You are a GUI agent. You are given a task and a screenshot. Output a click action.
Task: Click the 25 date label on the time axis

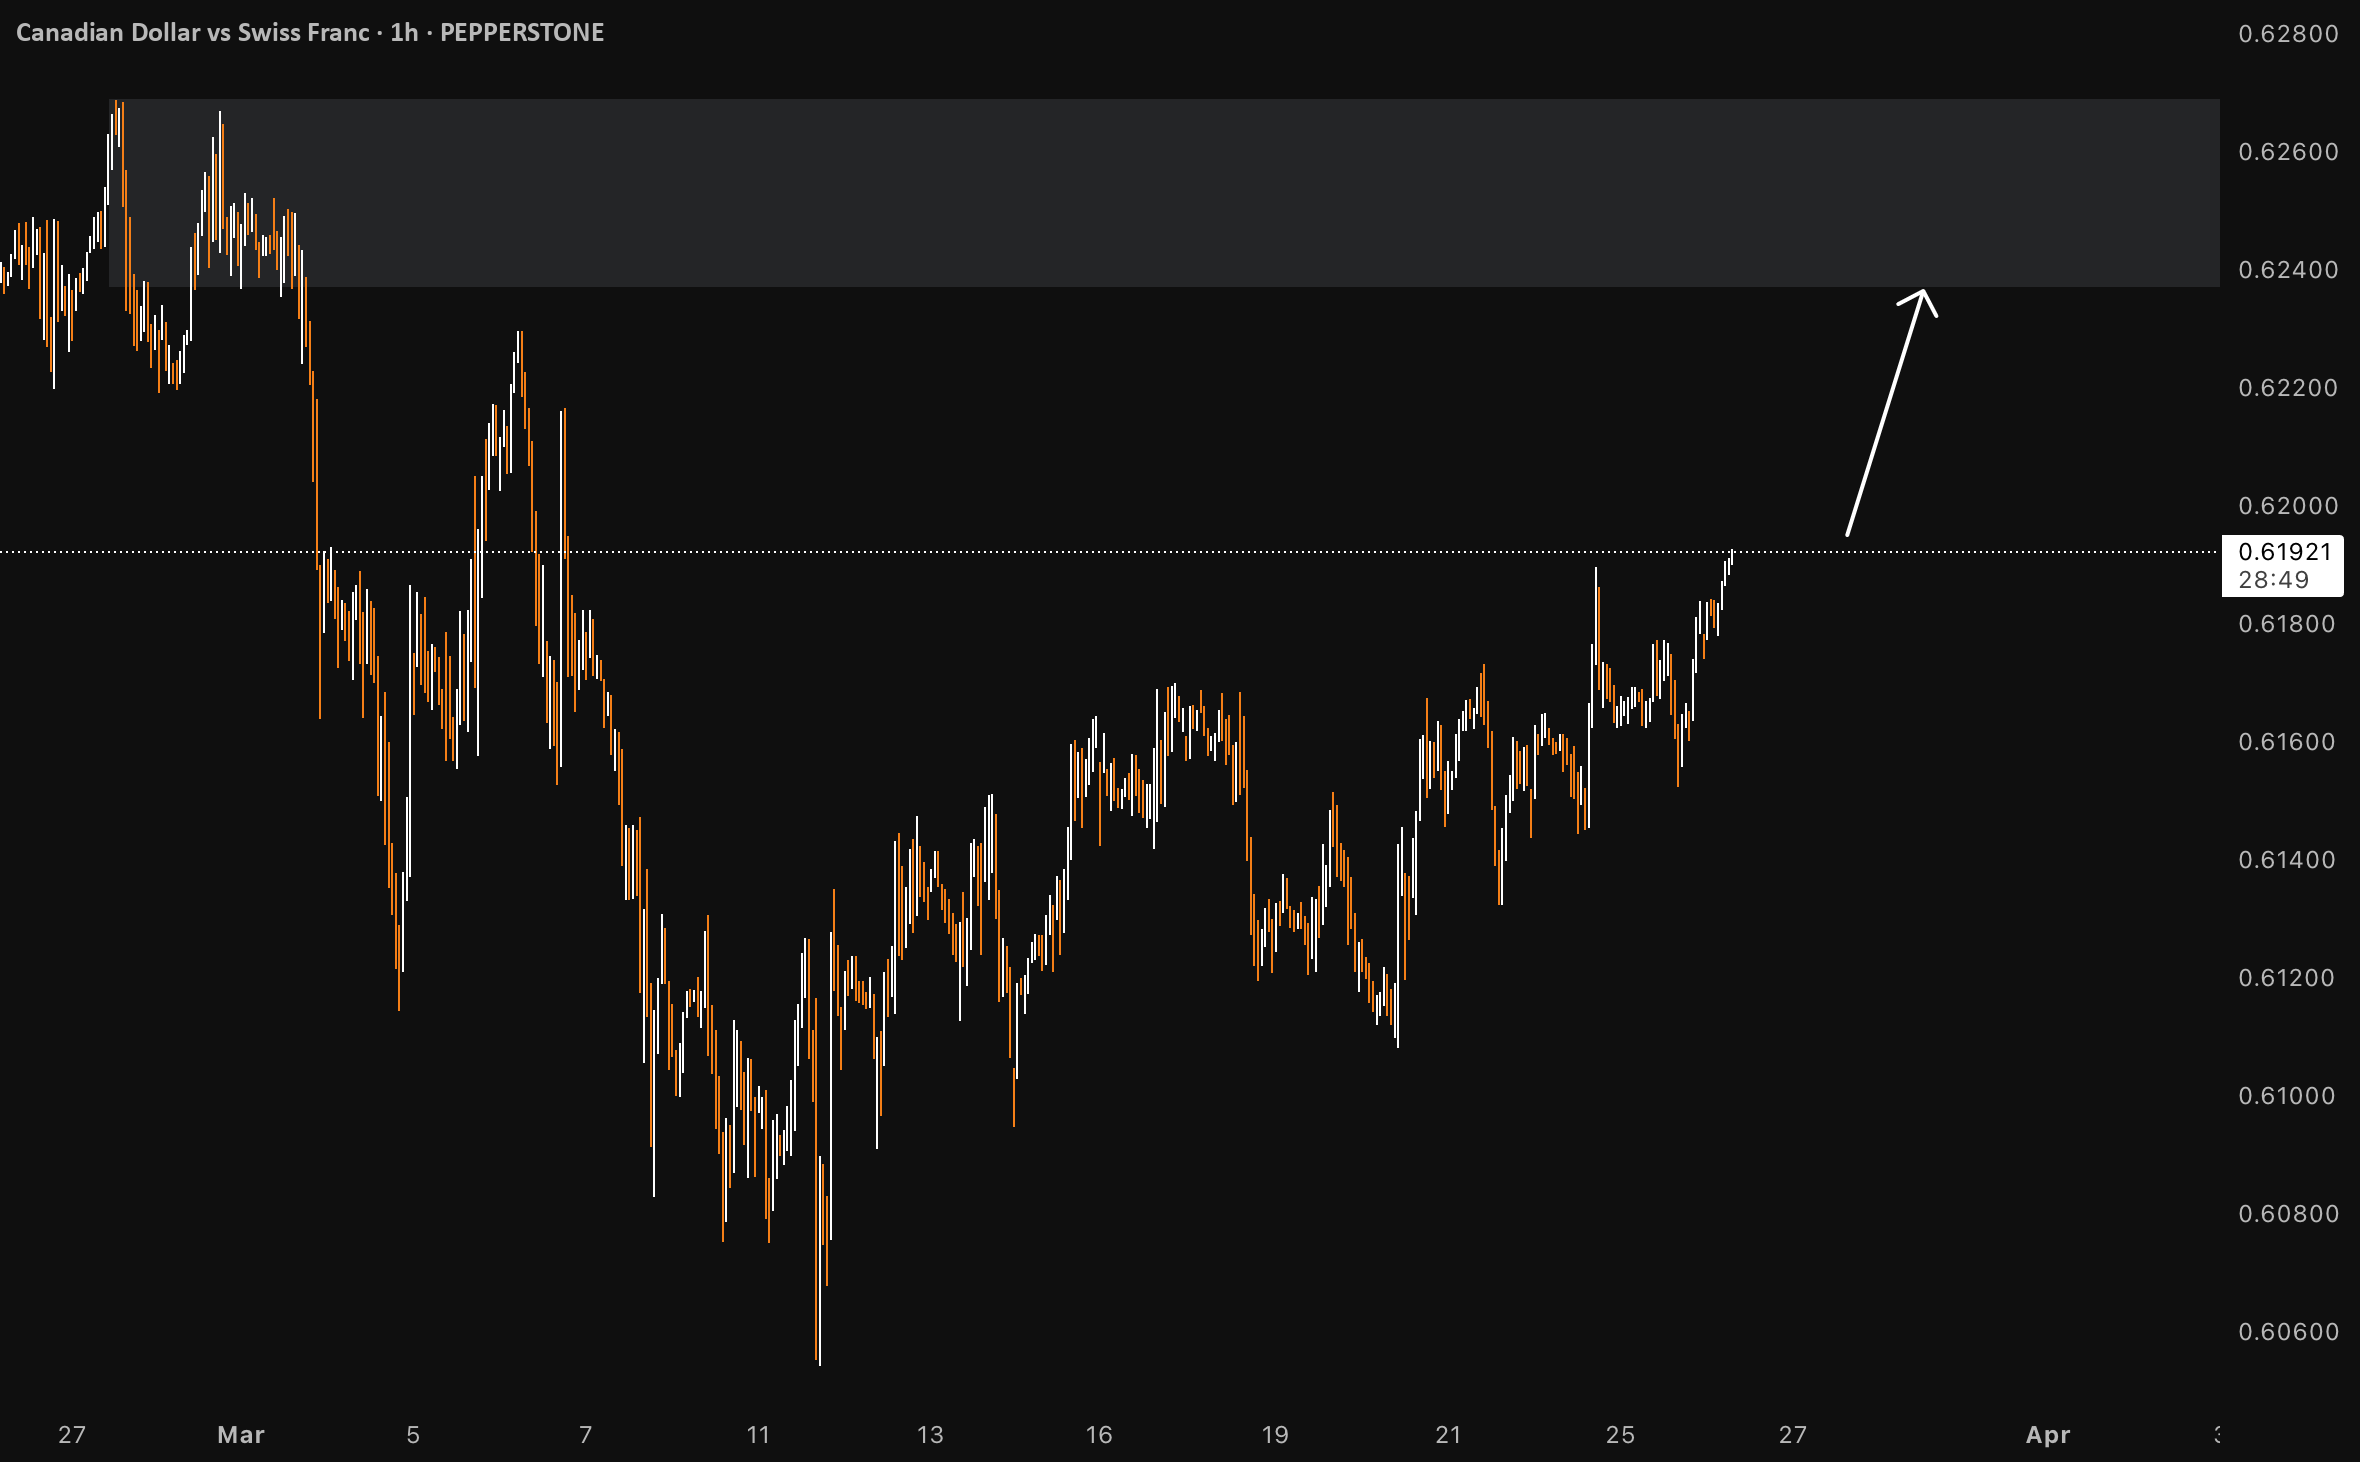pos(1620,1435)
